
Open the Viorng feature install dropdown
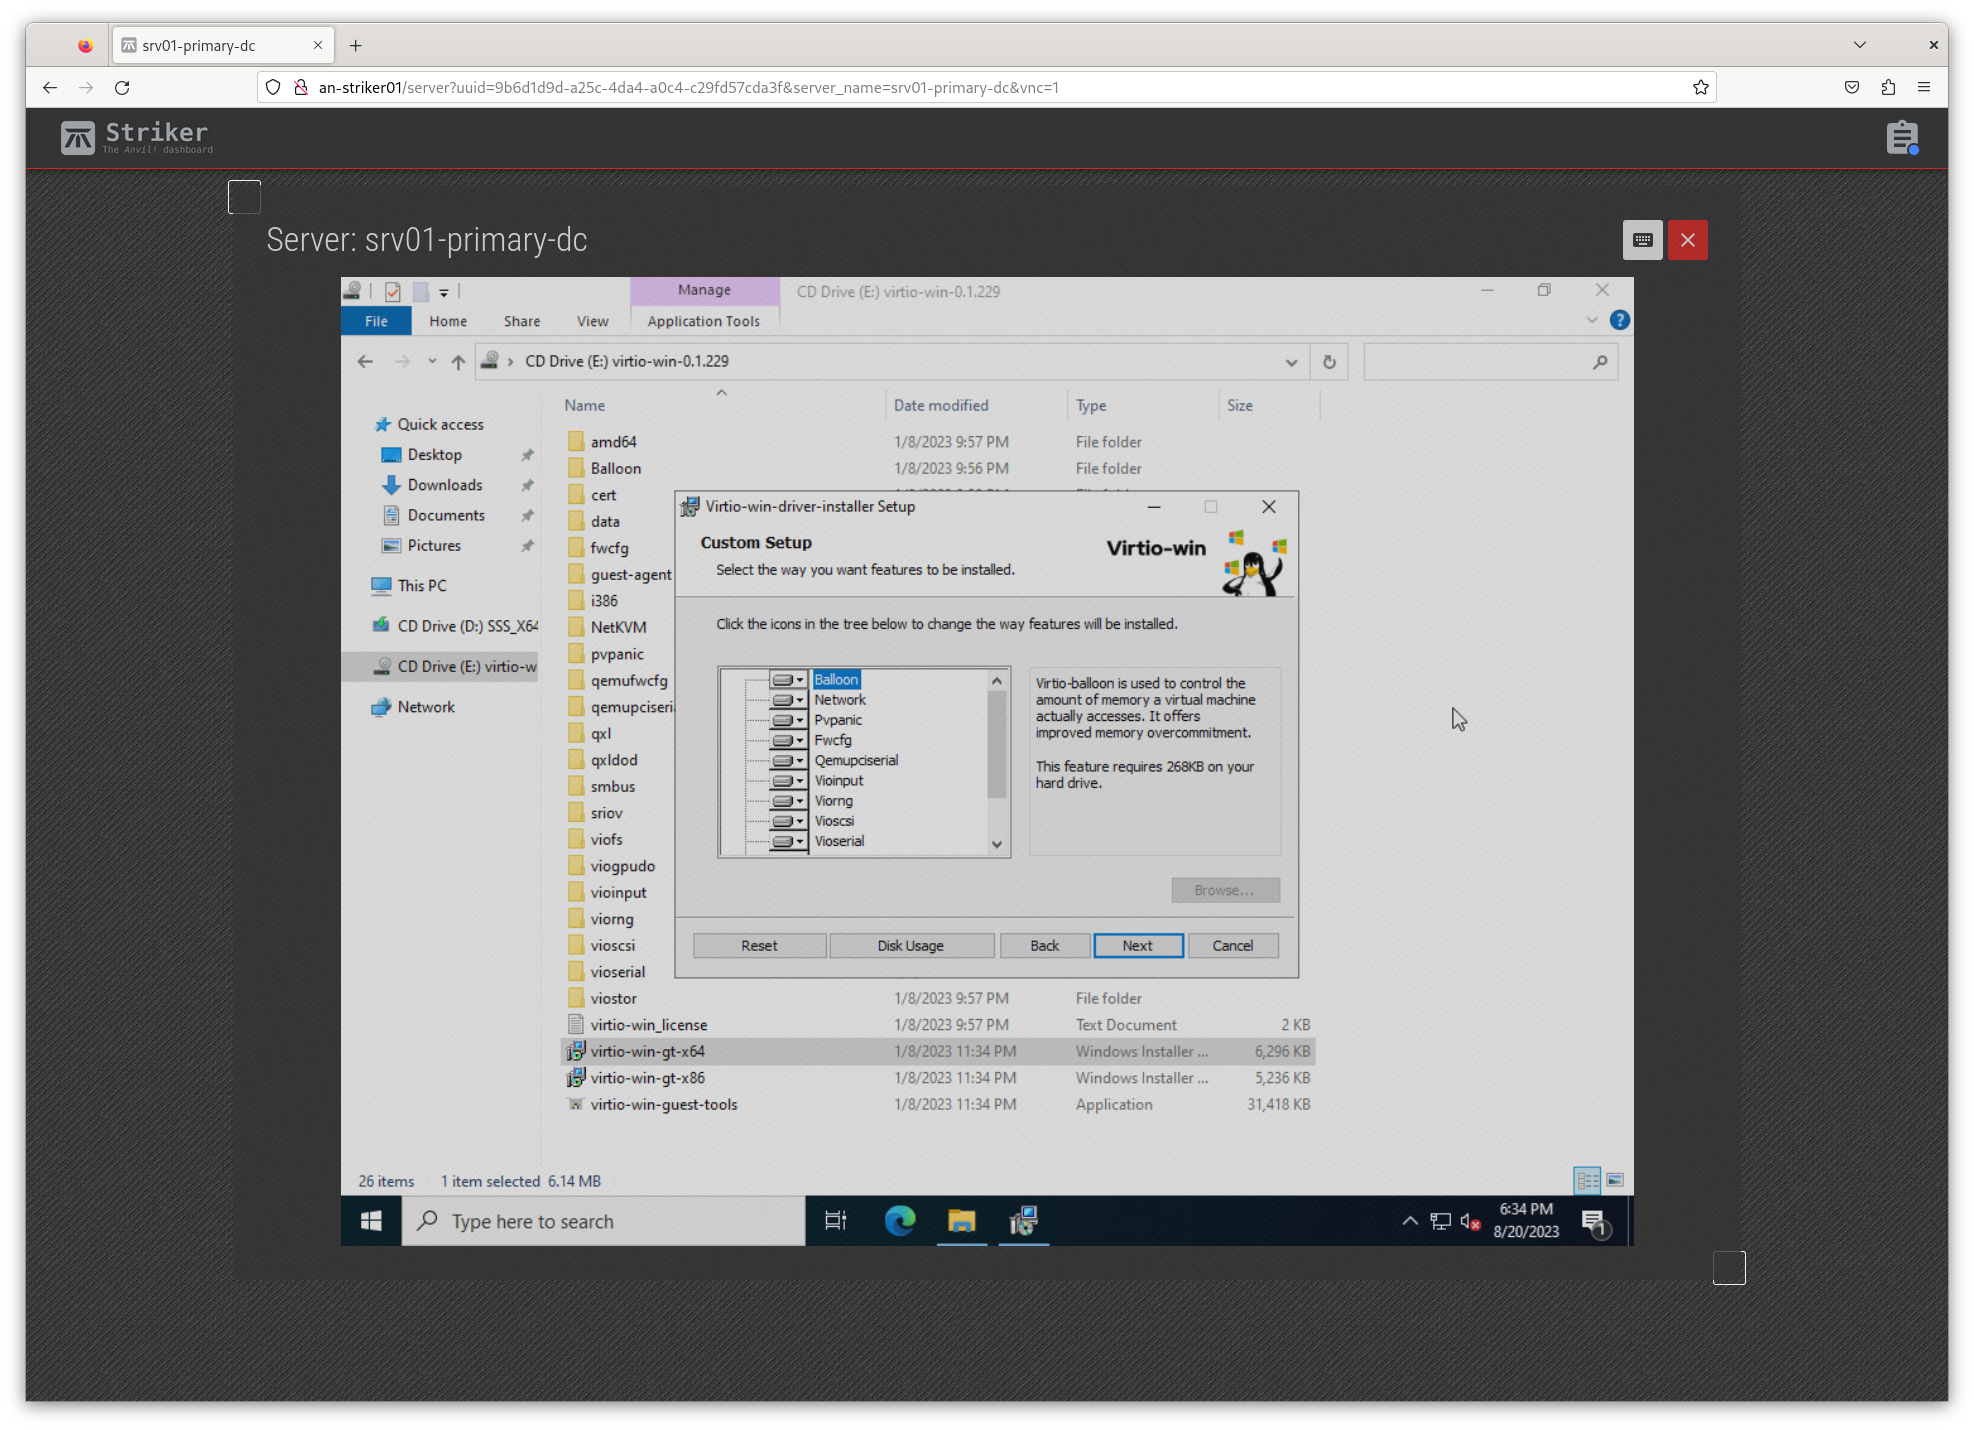click(788, 801)
